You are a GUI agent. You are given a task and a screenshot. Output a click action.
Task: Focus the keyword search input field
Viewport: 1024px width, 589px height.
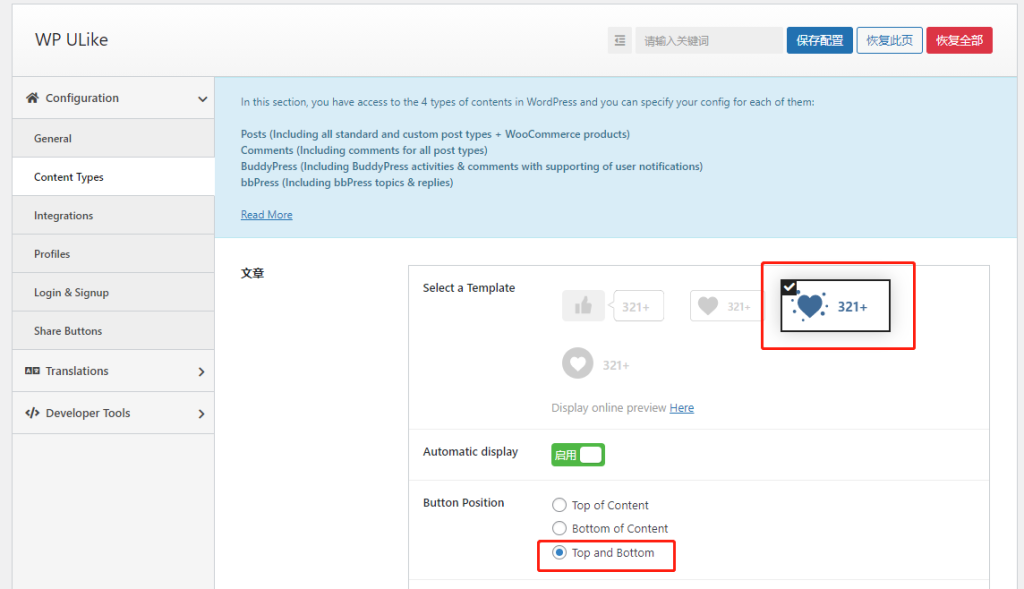(708, 41)
